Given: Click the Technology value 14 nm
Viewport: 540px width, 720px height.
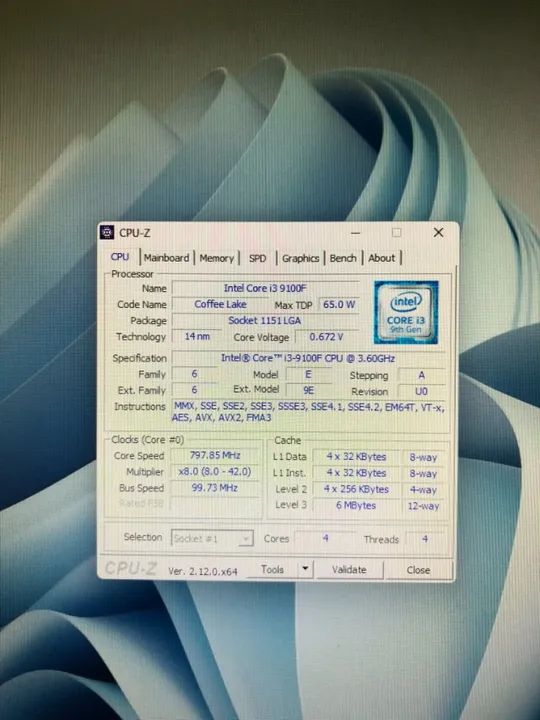Looking at the screenshot, I should [x=197, y=337].
